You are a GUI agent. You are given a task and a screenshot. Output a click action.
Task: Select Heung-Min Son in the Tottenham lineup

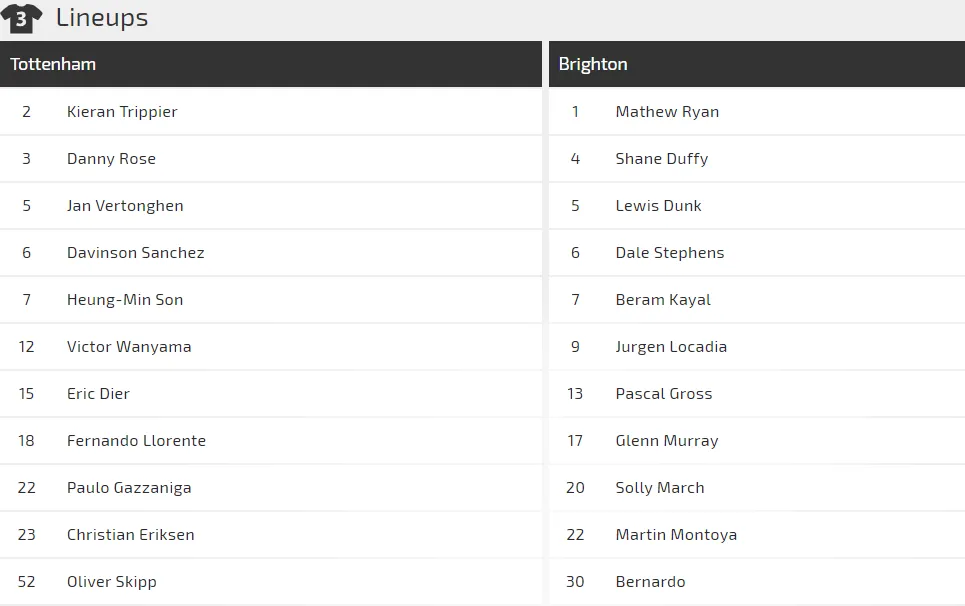pyautogui.click(x=125, y=300)
